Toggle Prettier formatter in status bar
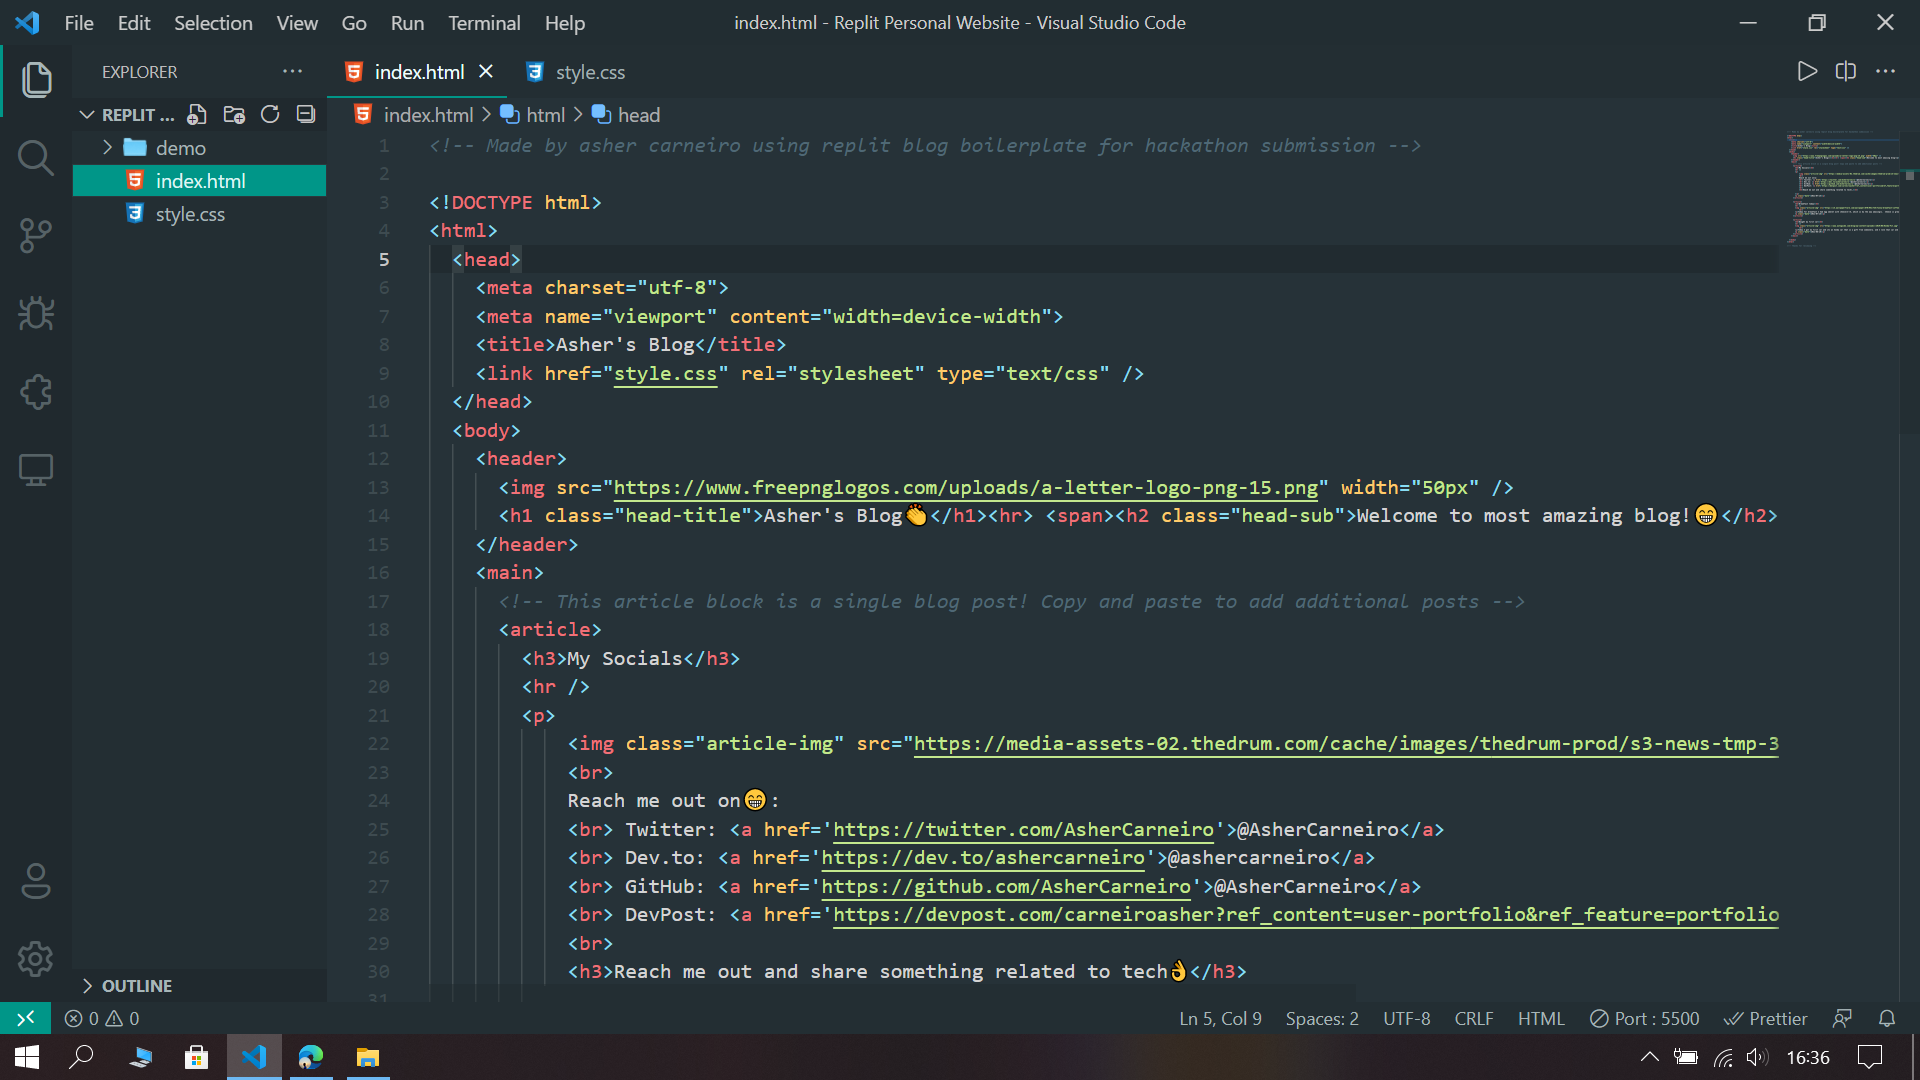Screen dimensions: 1920x1080 pyautogui.click(x=1766, y=1018)
